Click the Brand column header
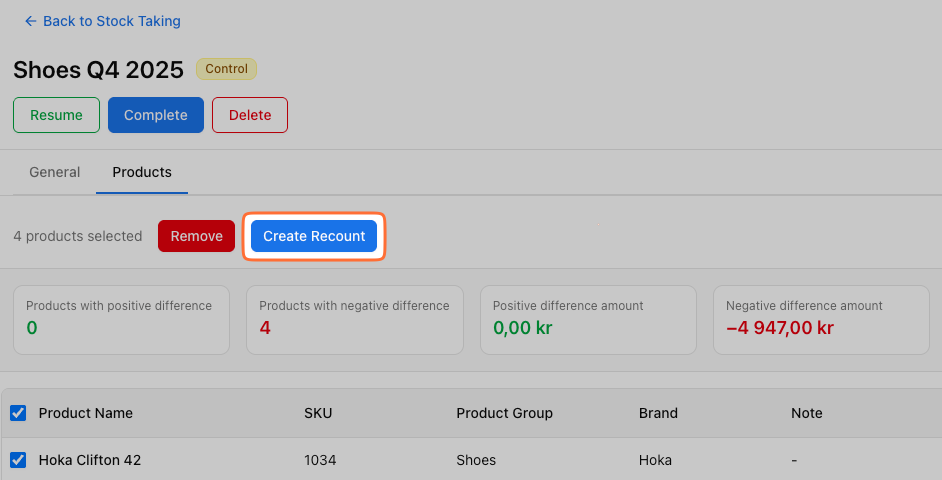This screenshot has width=942, height=480. tap(658, 413)
